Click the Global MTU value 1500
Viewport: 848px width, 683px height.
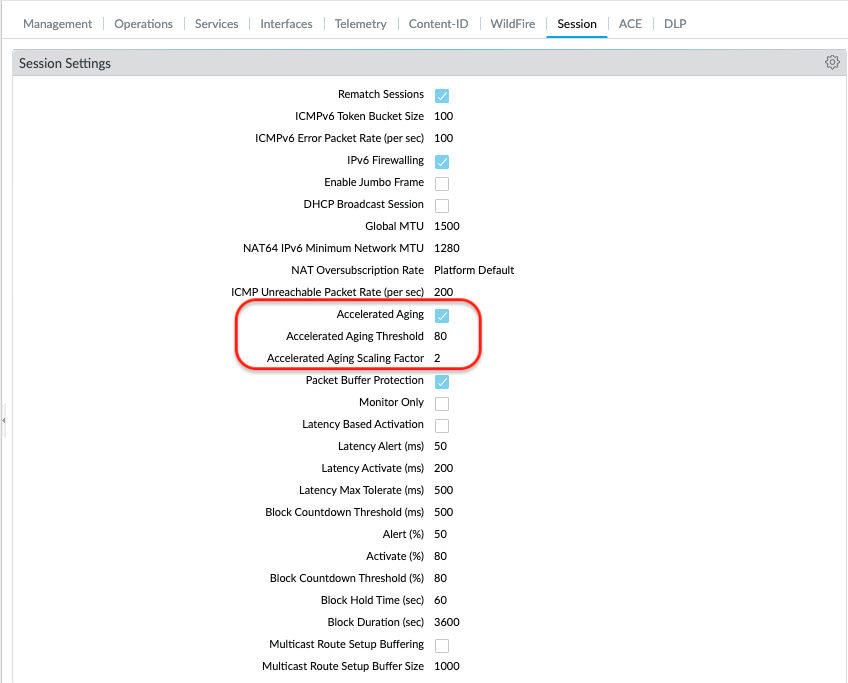(x=447, y=226)
